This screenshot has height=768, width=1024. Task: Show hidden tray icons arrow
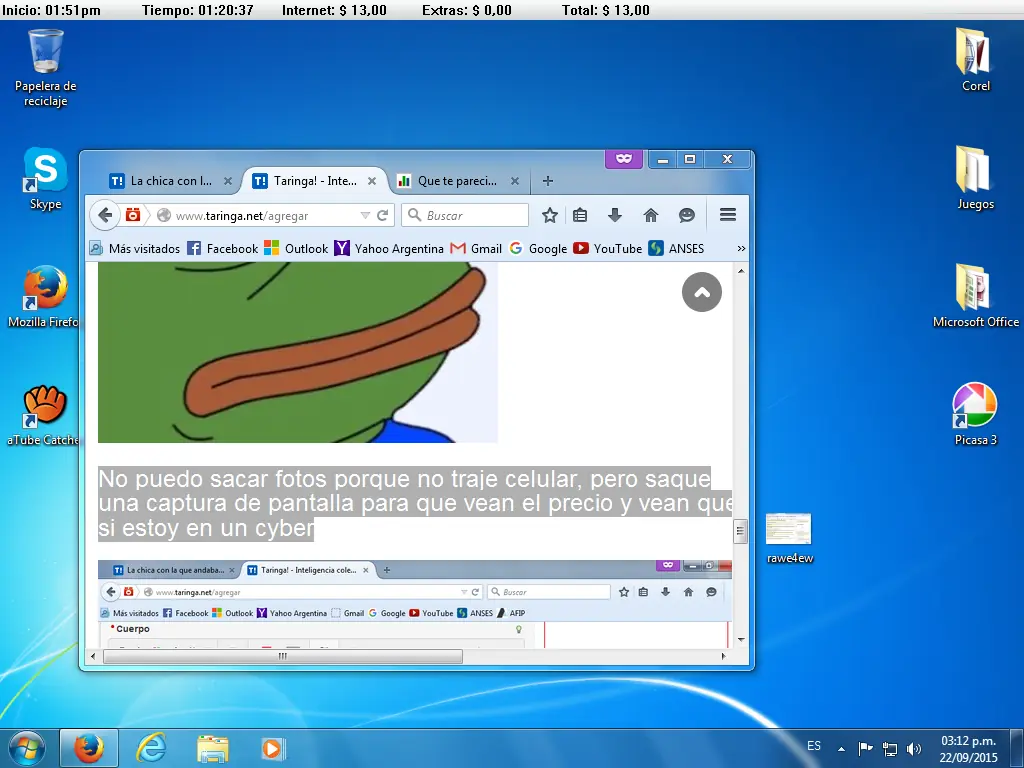(x=841, y=749)
